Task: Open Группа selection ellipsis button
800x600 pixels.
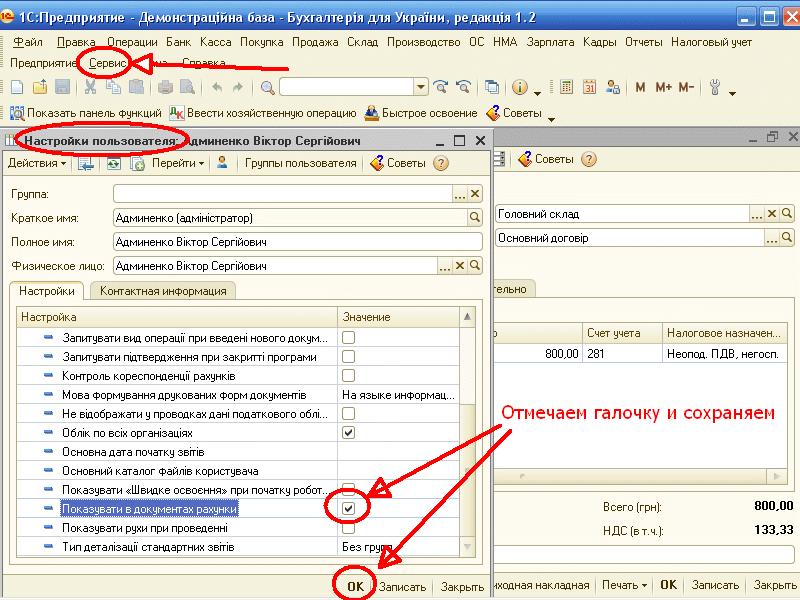Action: pos(460,194)
